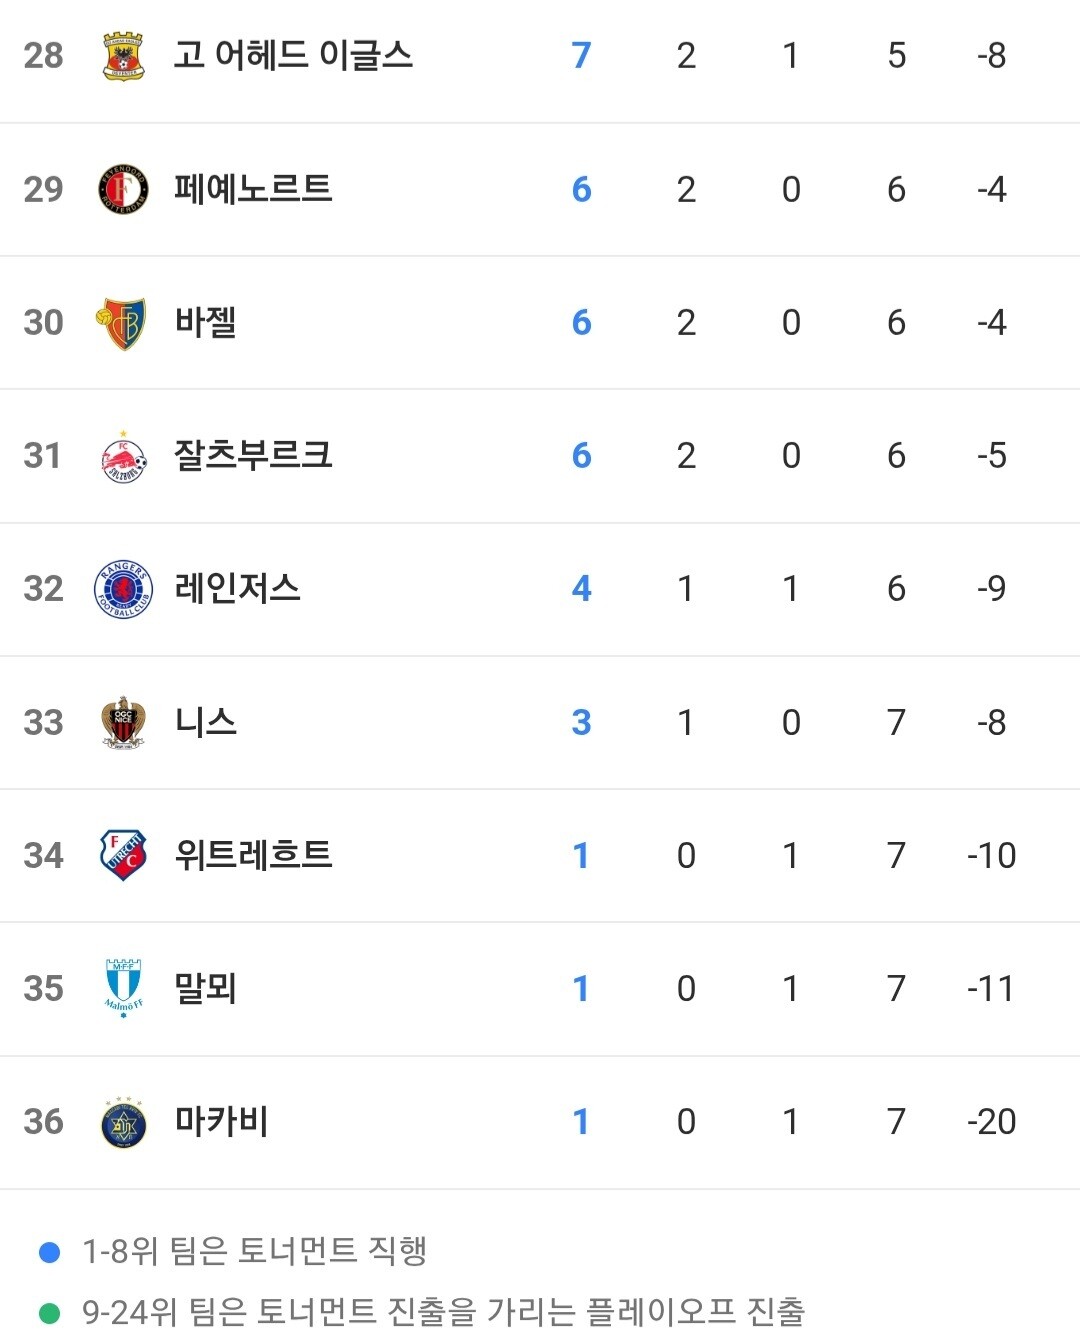Open the 고 어헤드 이글스 team page

293,55
